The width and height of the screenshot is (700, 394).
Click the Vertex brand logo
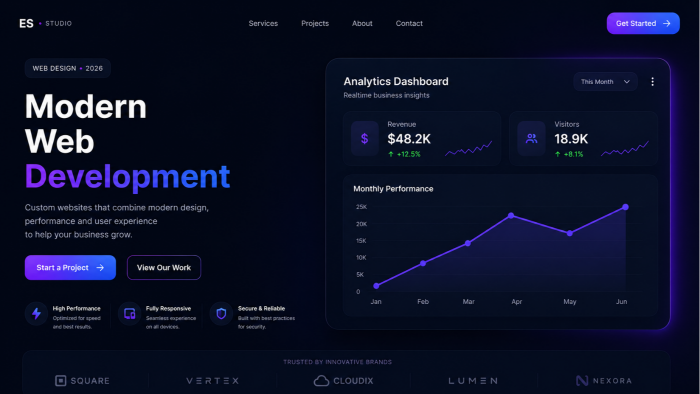pos(212,381)
